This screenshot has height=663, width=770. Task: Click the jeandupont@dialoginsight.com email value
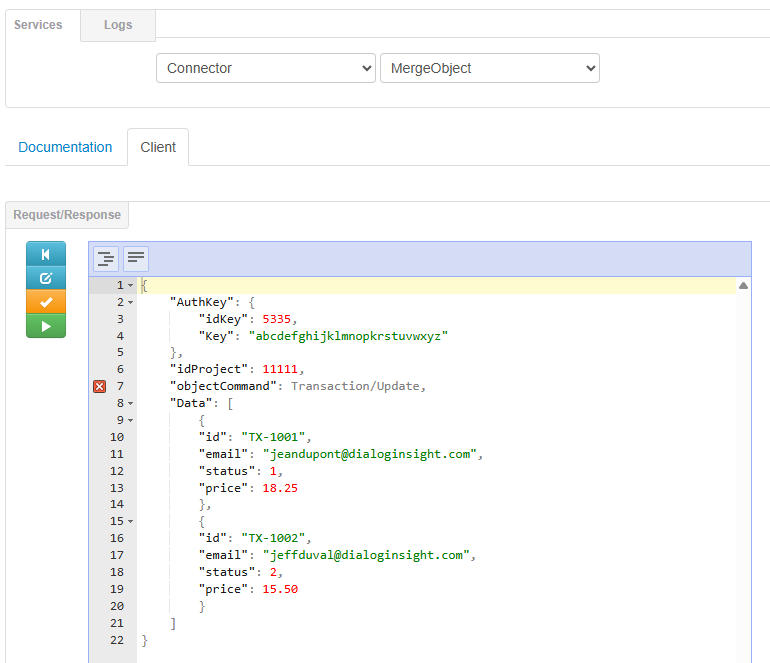pos(370,454)
